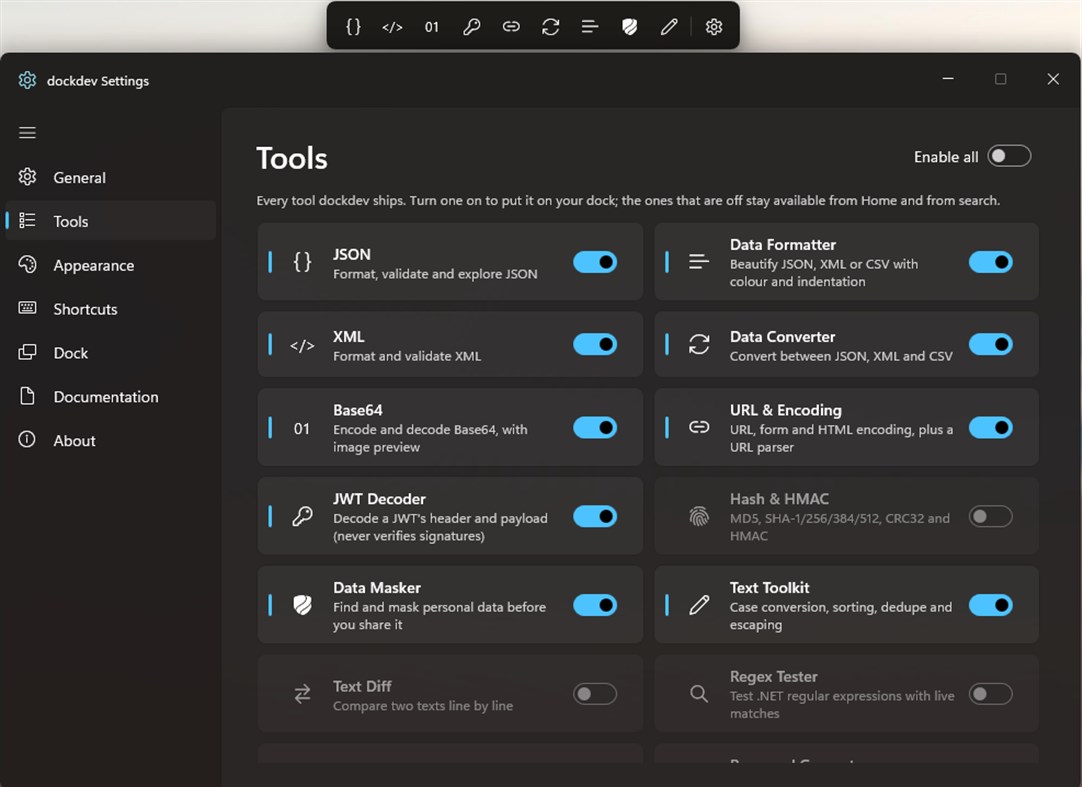
Task: Click dockdev Settings title gear icon
Action: [x=27, y=80]
